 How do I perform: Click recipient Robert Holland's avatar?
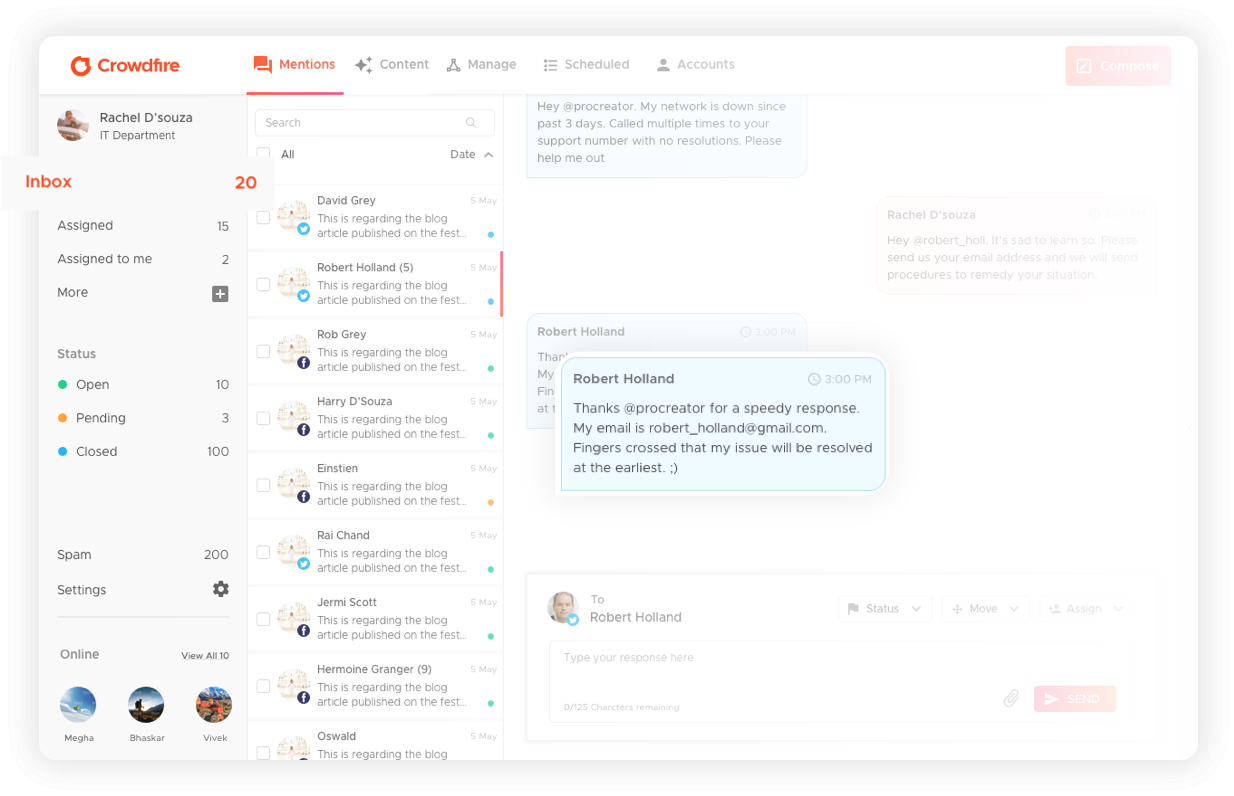pyautogui.click(x=563, y=608)
